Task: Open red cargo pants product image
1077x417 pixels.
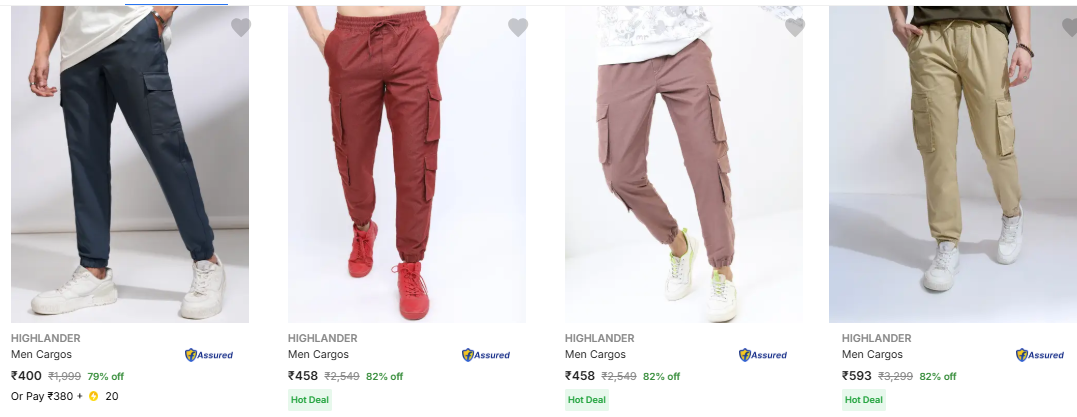Action: click(x=407, y=164)
